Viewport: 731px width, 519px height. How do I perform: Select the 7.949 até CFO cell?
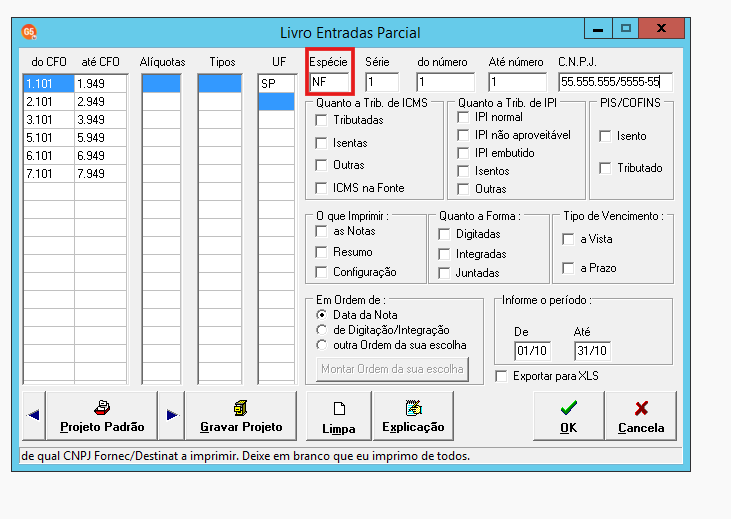[100, 174]
